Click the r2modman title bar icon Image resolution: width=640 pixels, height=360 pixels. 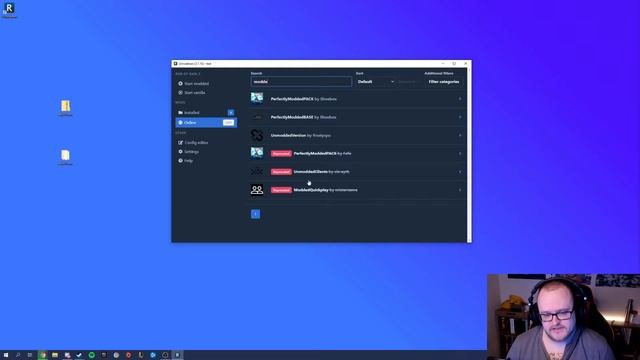click(x=176, y=64)
